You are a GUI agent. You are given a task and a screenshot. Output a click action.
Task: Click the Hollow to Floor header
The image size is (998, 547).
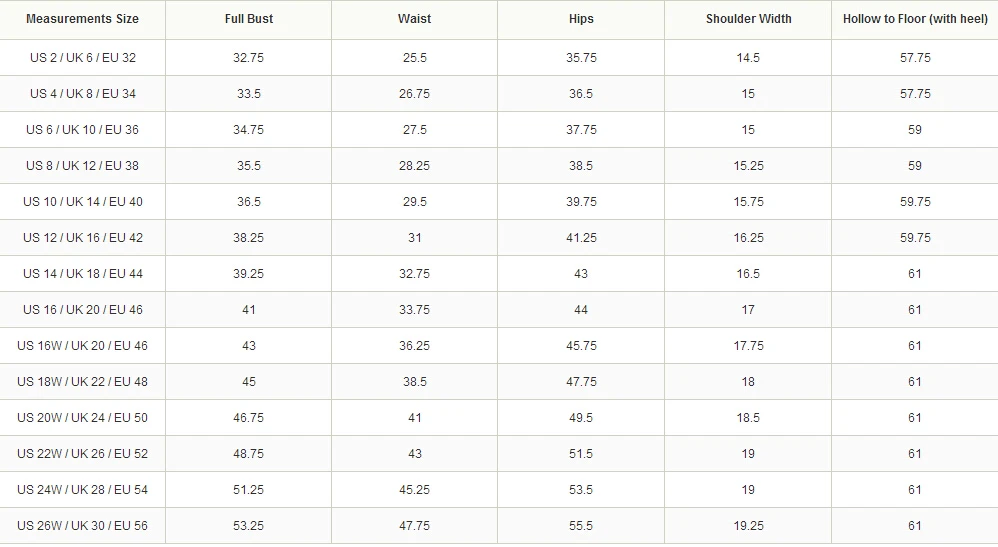[915, 19]
